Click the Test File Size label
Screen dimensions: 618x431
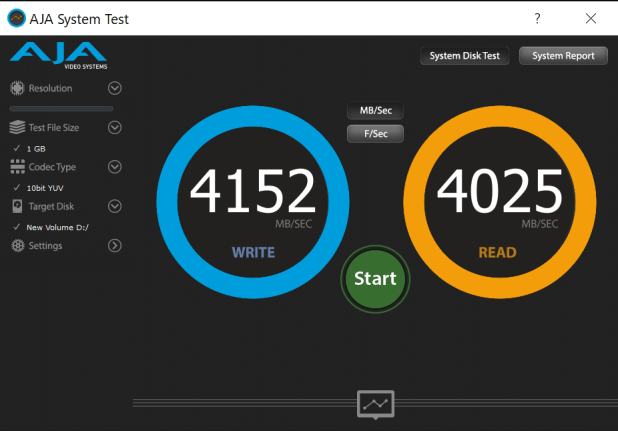click(54, 128)
